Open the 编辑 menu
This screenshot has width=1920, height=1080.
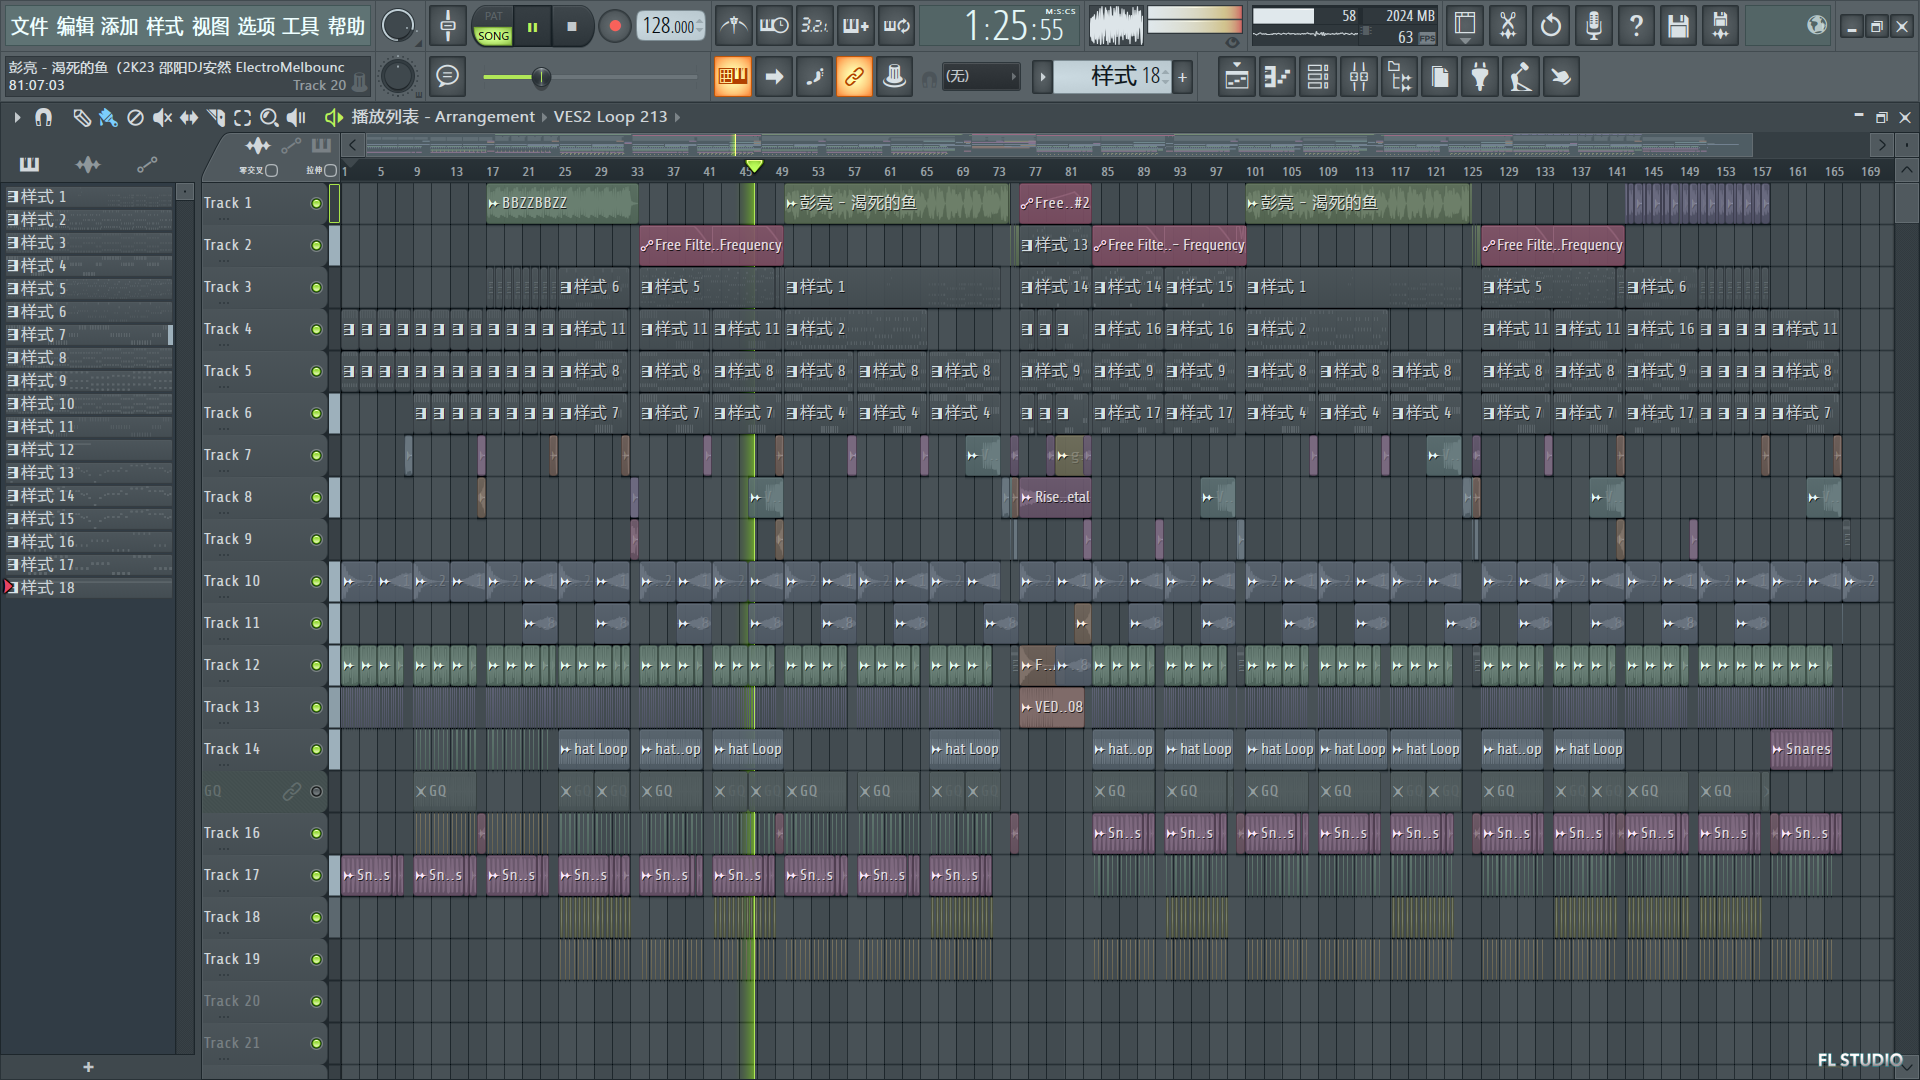click(x=75, y=26)
